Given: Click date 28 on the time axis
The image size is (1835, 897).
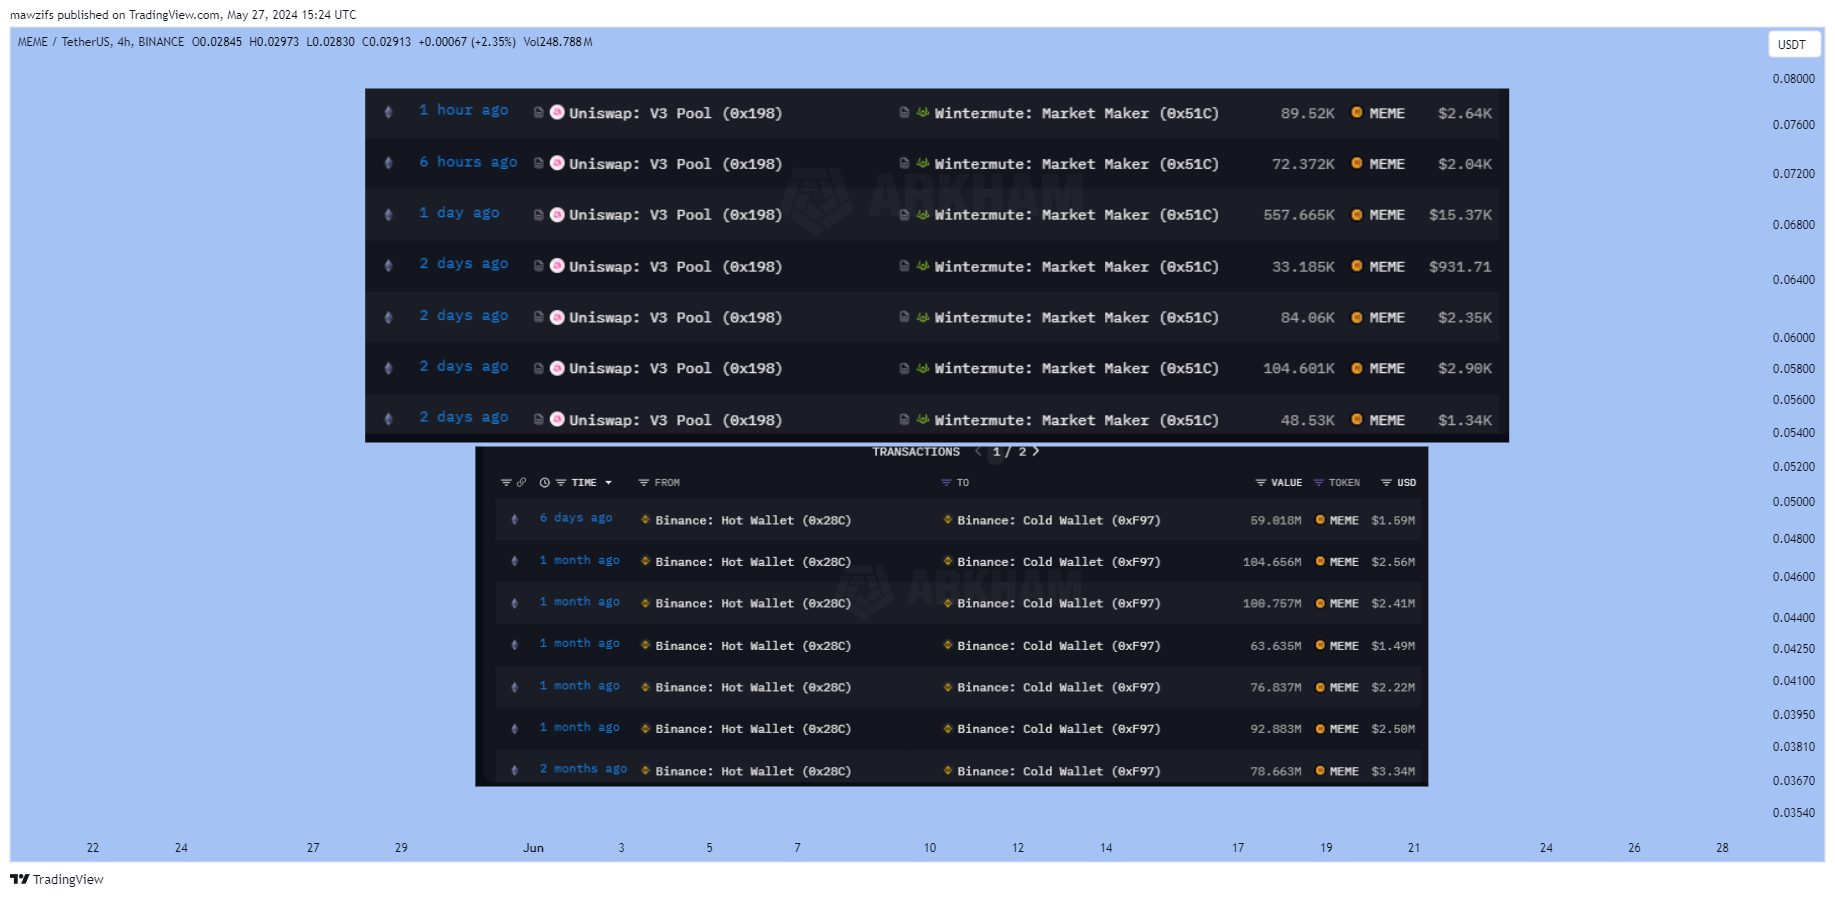Looking at the screenshot, I should pyautogui.click(x=1722, y=848).
